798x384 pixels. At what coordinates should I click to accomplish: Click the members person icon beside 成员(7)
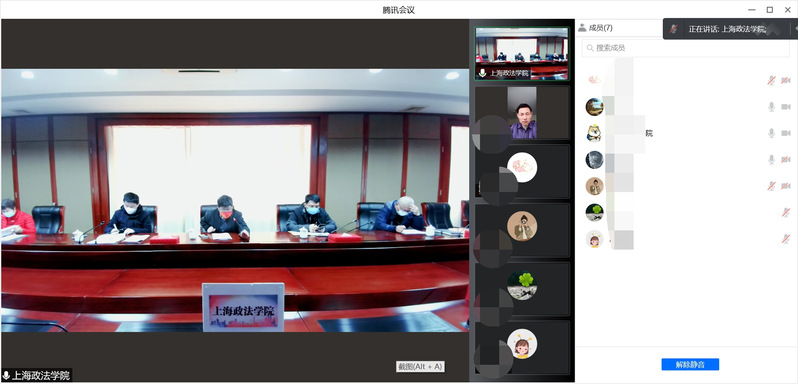(x=582, y=28)
